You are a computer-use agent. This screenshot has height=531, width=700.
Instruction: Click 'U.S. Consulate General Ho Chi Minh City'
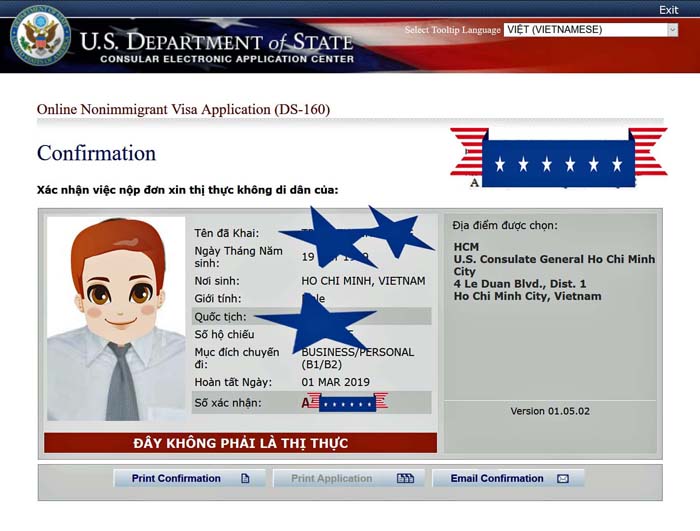pyautogui.click(x=554, y=265)
